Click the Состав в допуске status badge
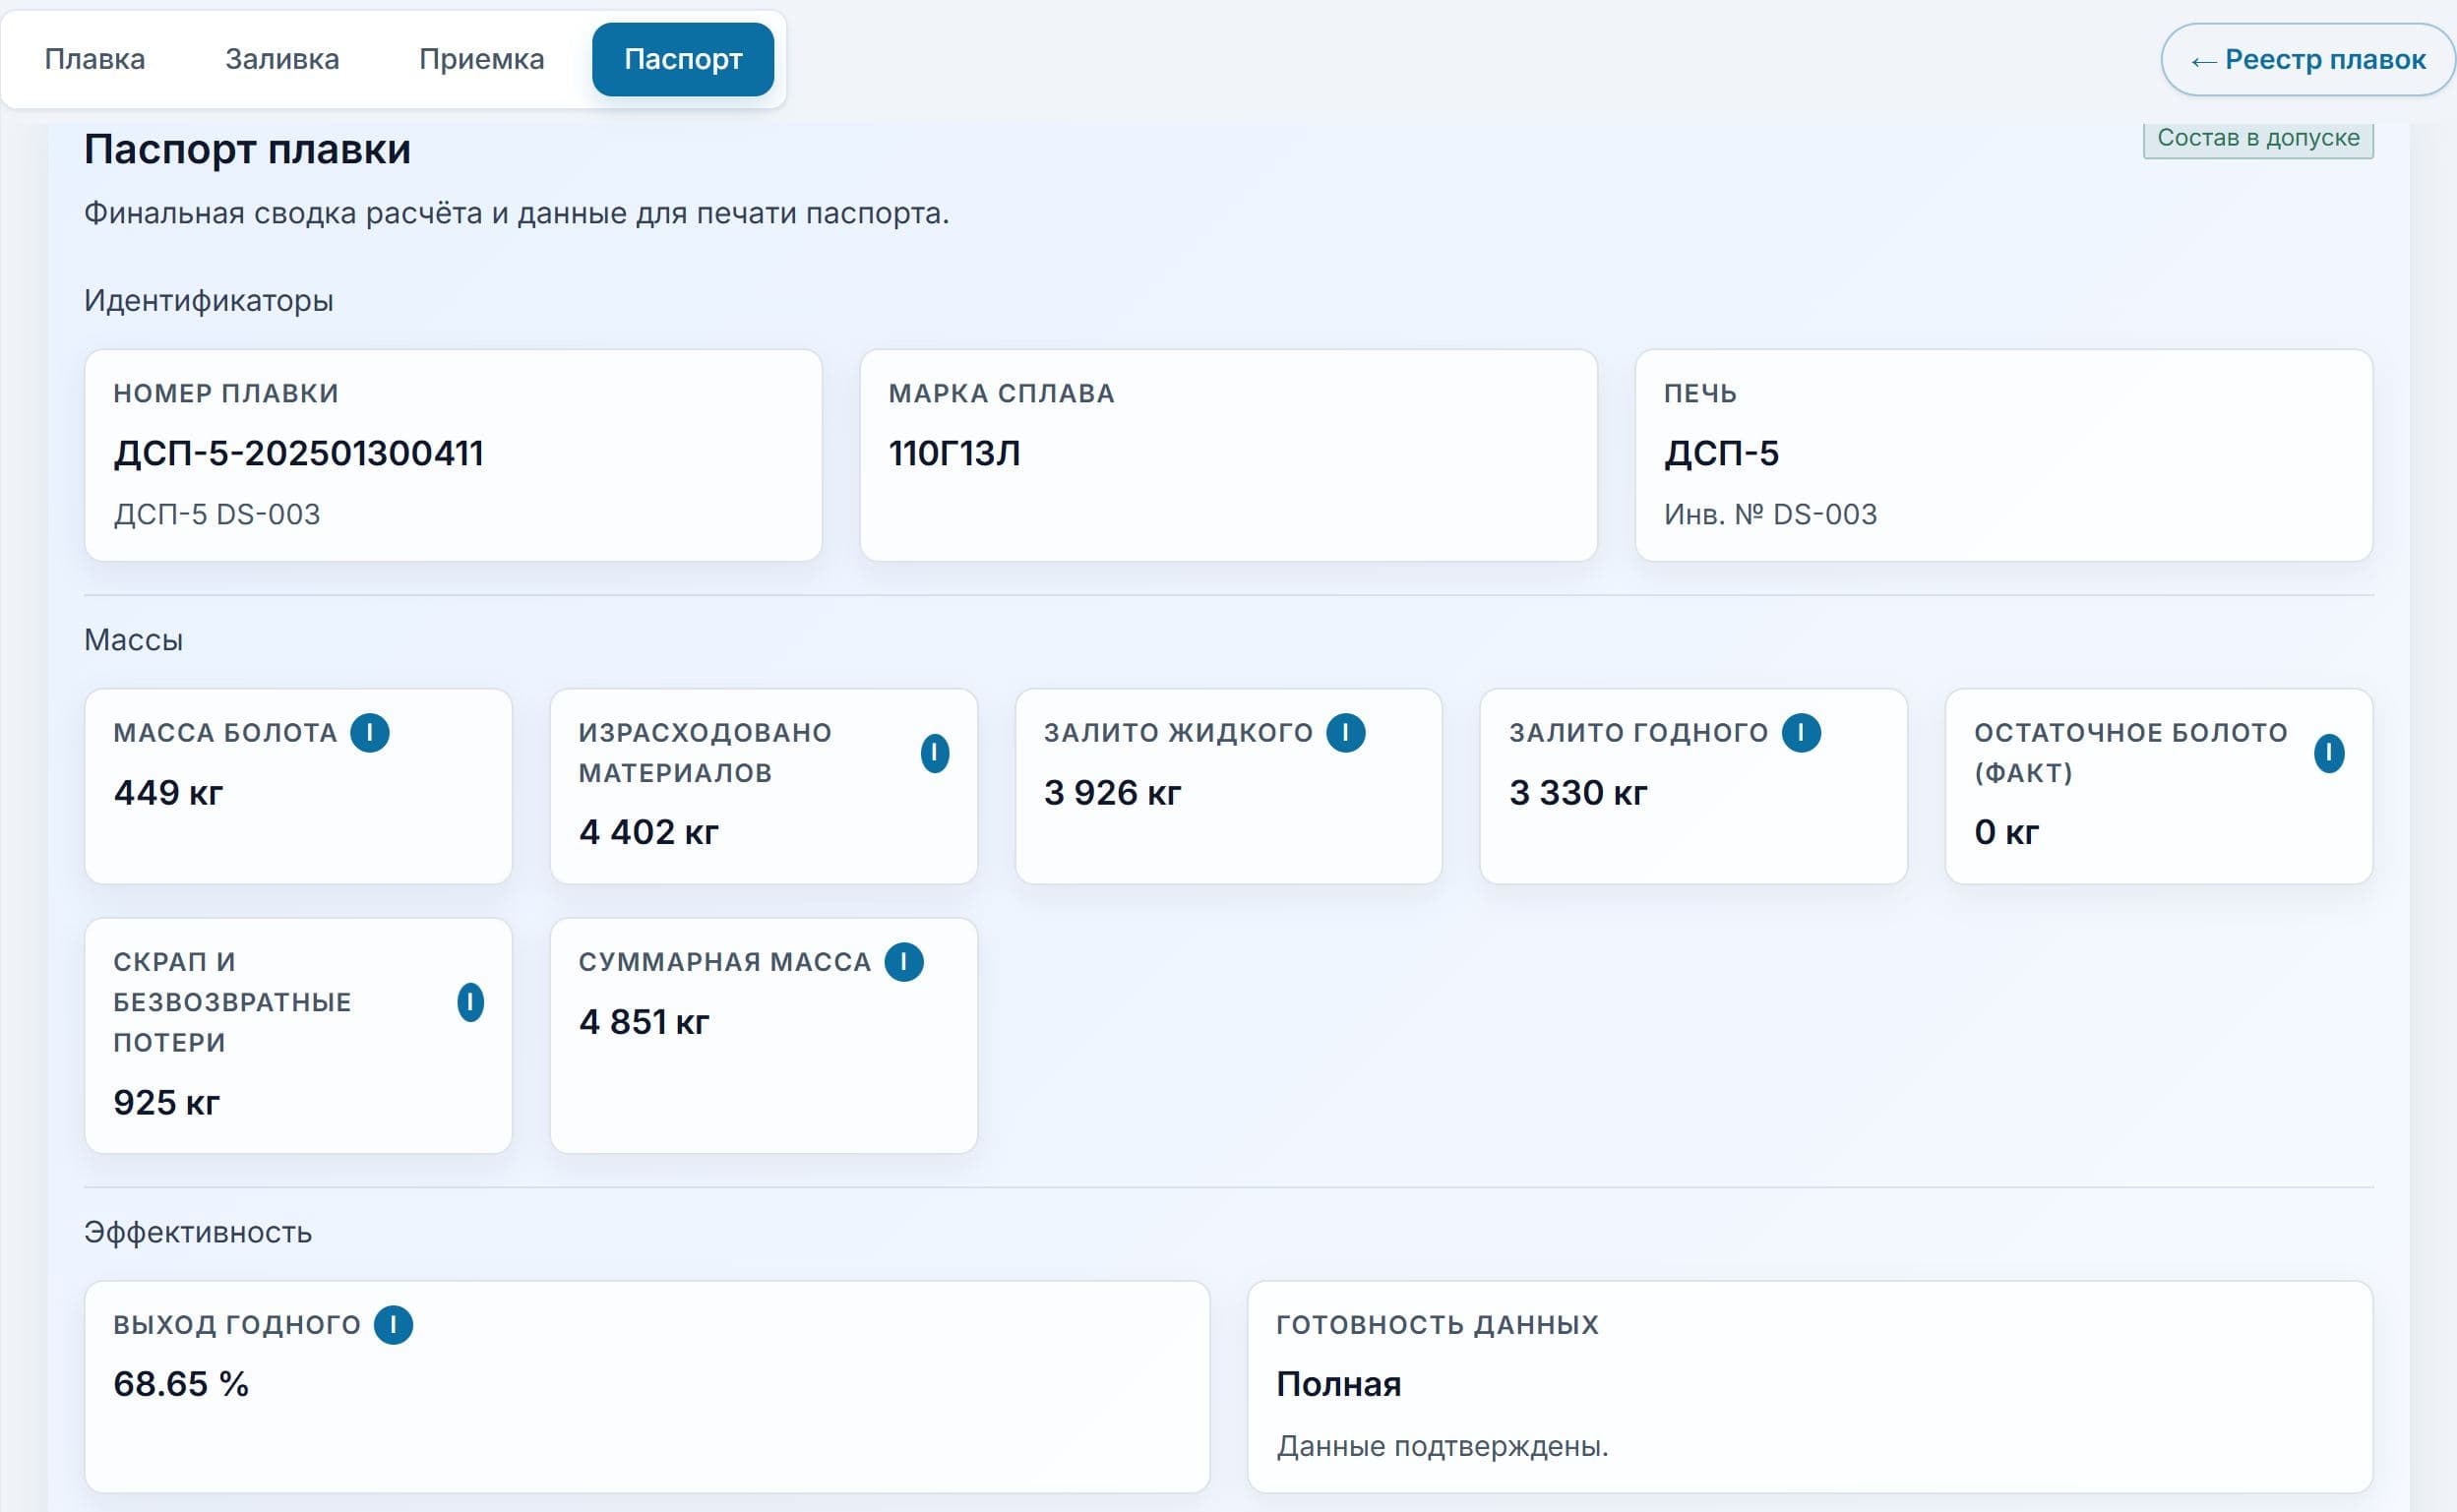 (x=2258, y=138)
